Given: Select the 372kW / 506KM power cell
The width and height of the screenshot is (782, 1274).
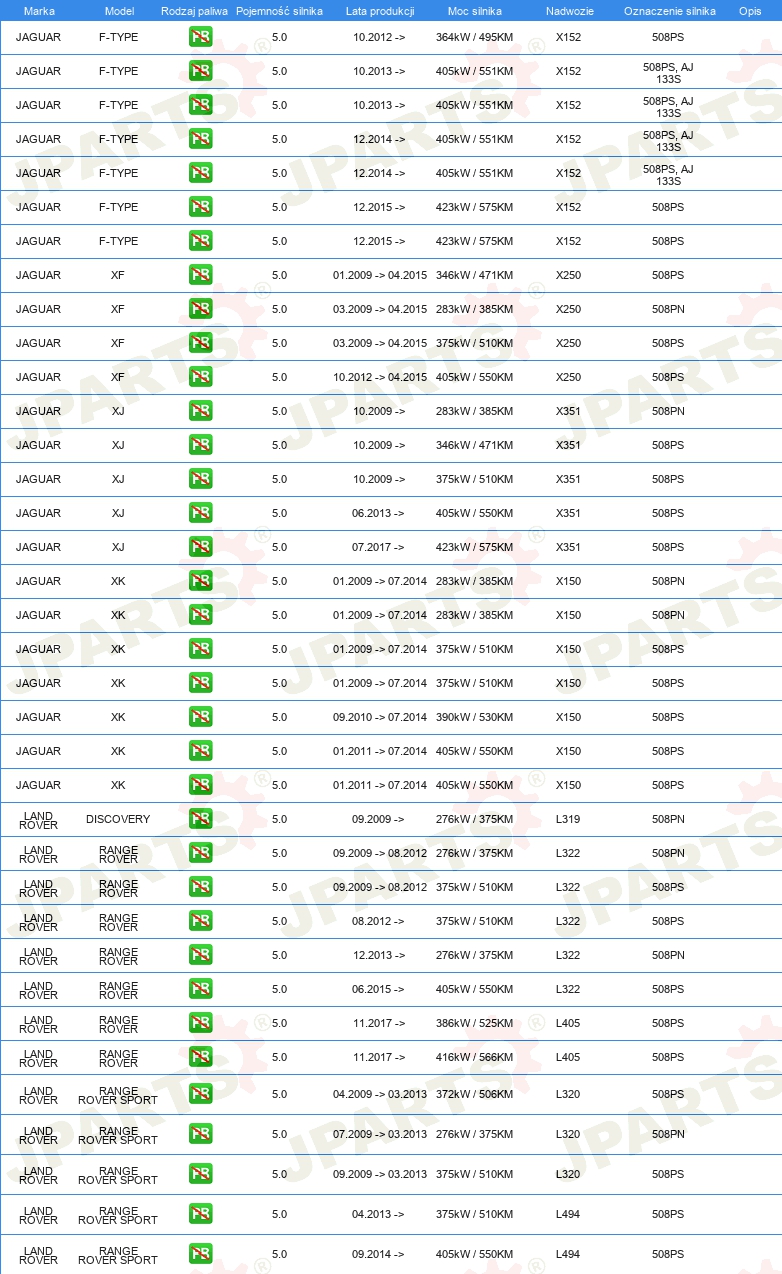Looking at the screenshot, I should click(x=475, y=1094).
